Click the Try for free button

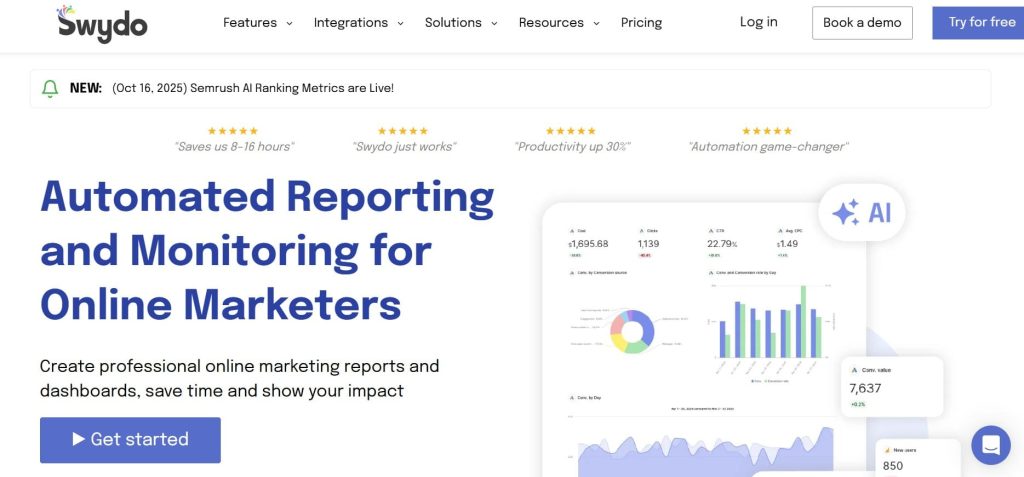[980, 22]
